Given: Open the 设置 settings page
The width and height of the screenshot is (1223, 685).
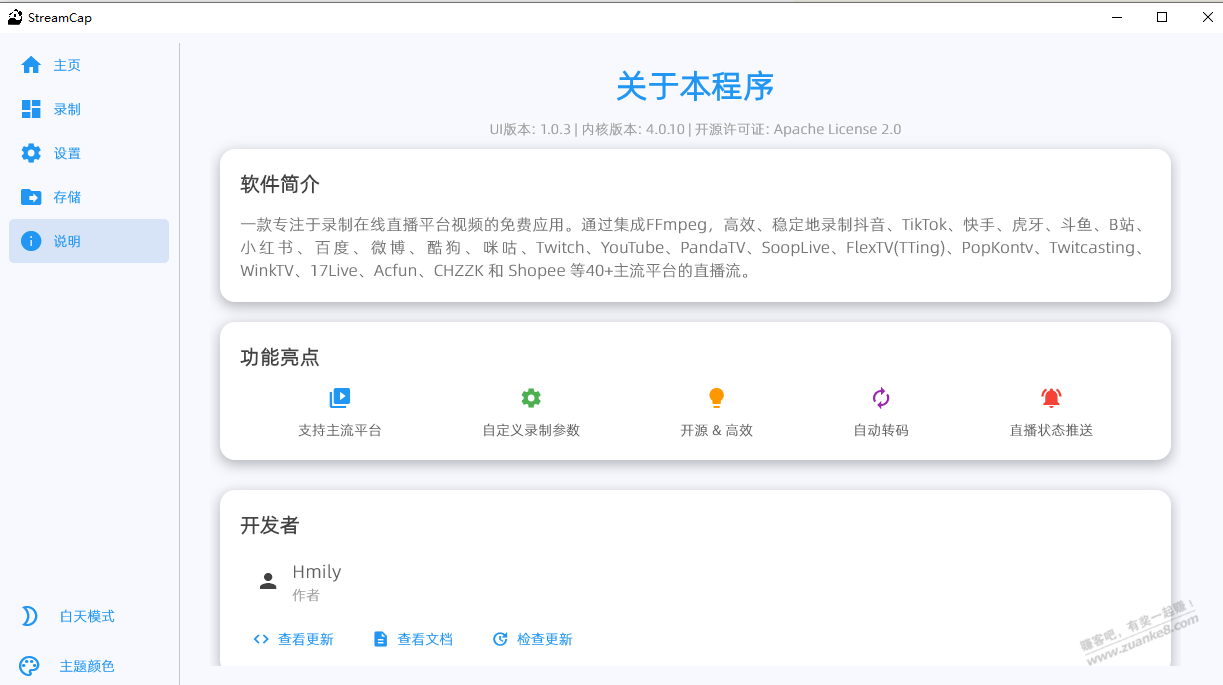Looking at the screenshot, I should pyautogui.click(x=89, y=153).
